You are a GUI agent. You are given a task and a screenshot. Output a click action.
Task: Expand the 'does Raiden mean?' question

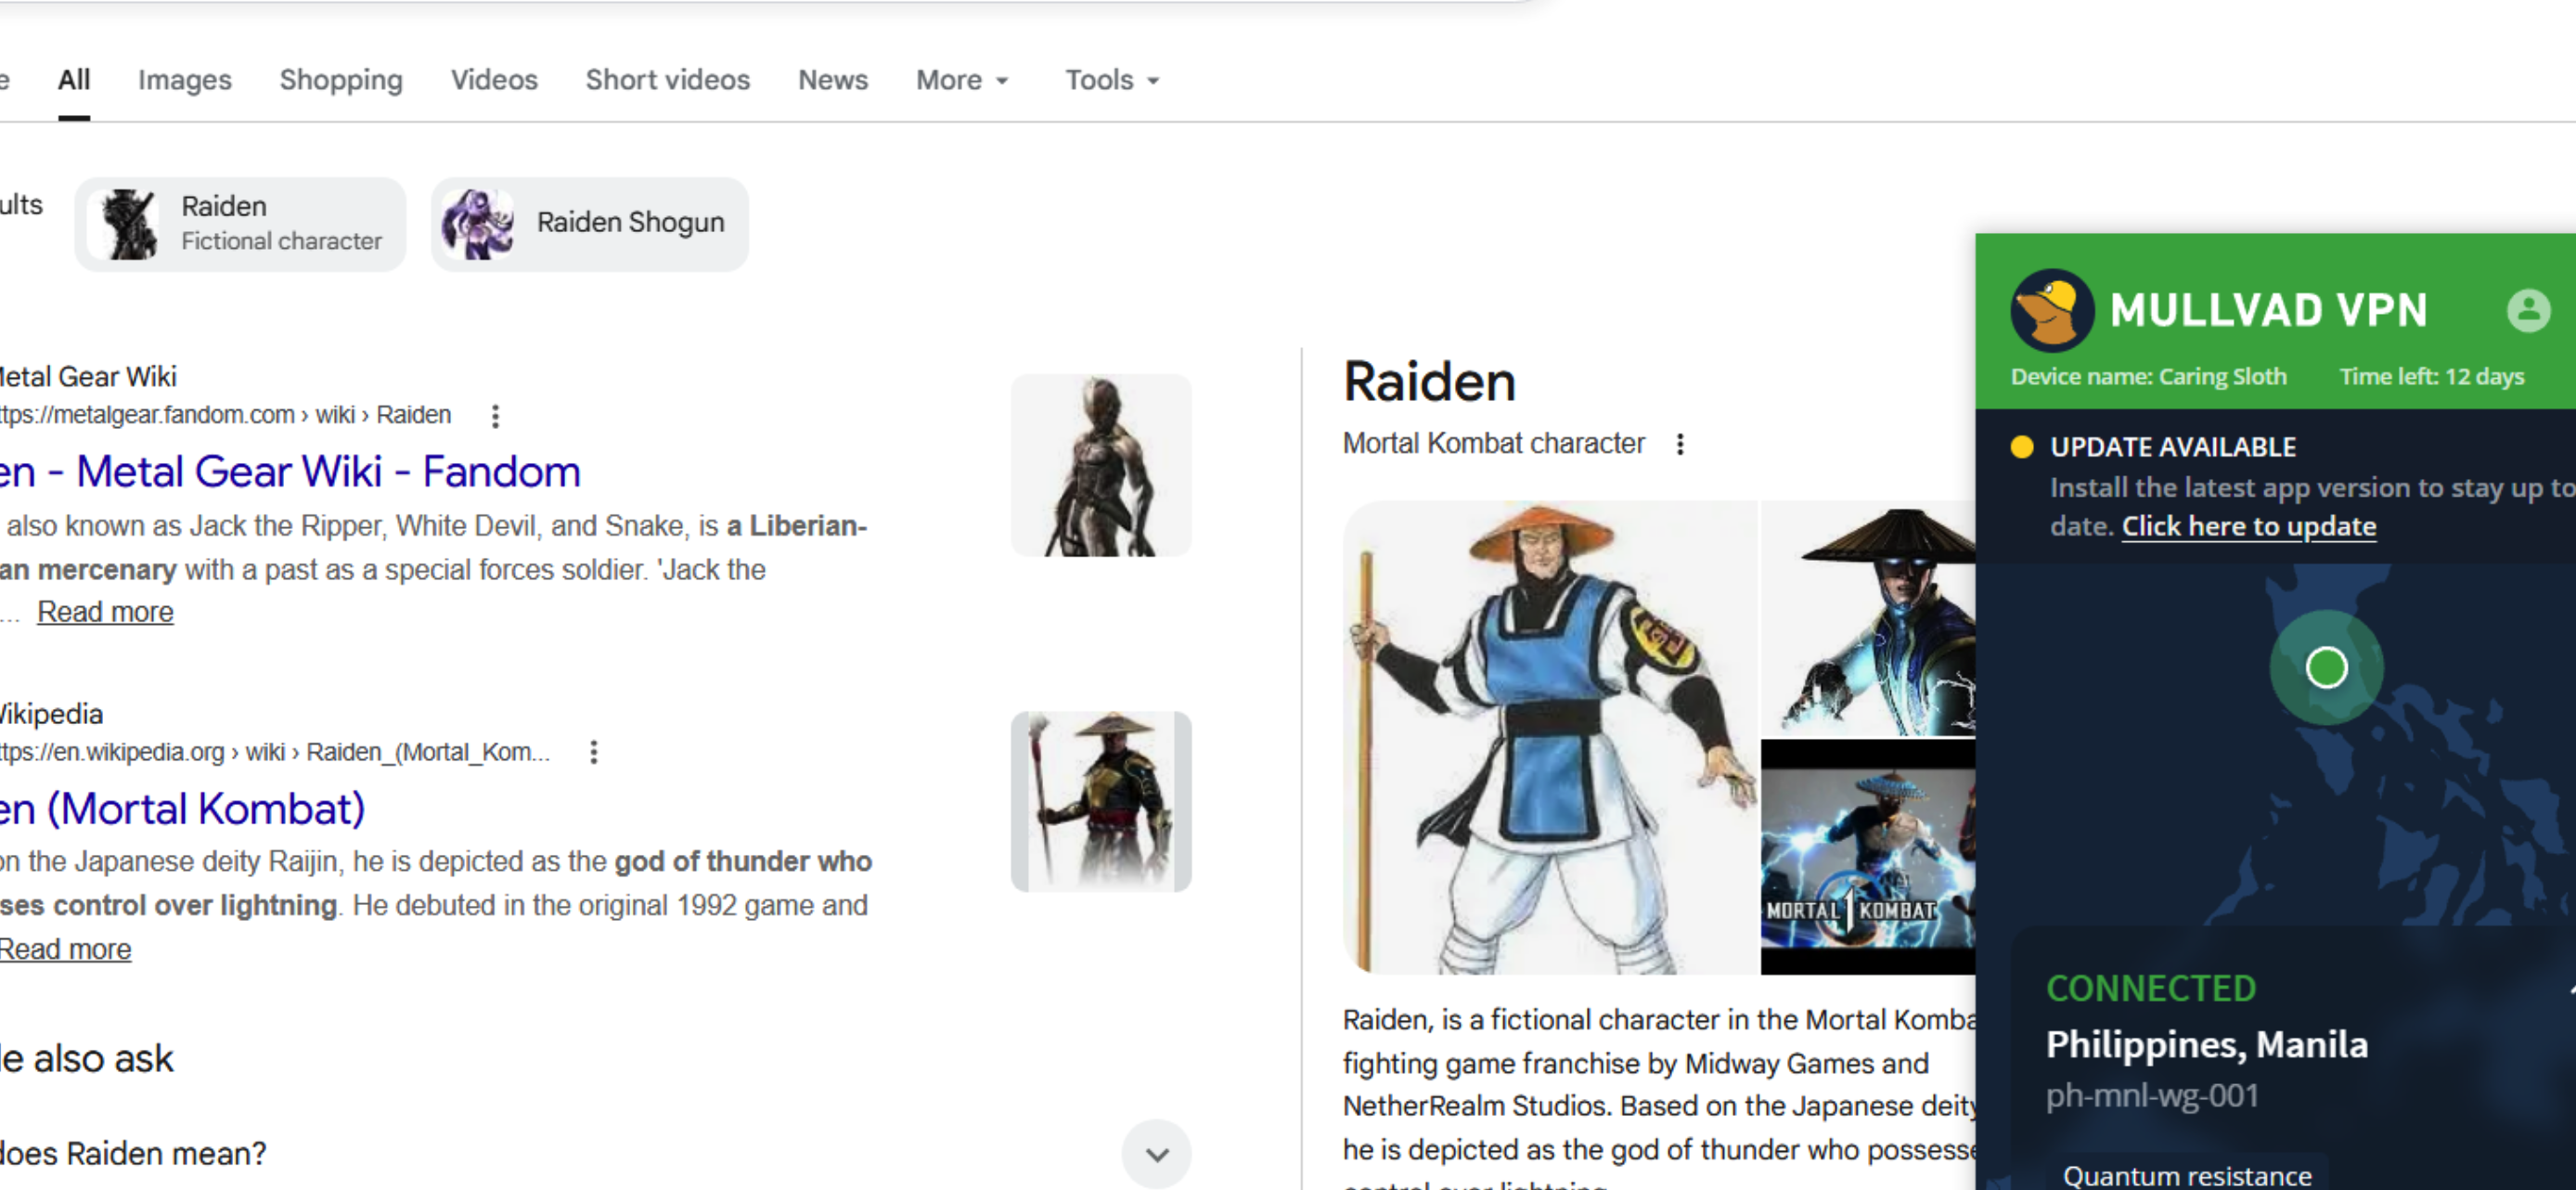point(1157,1154)
